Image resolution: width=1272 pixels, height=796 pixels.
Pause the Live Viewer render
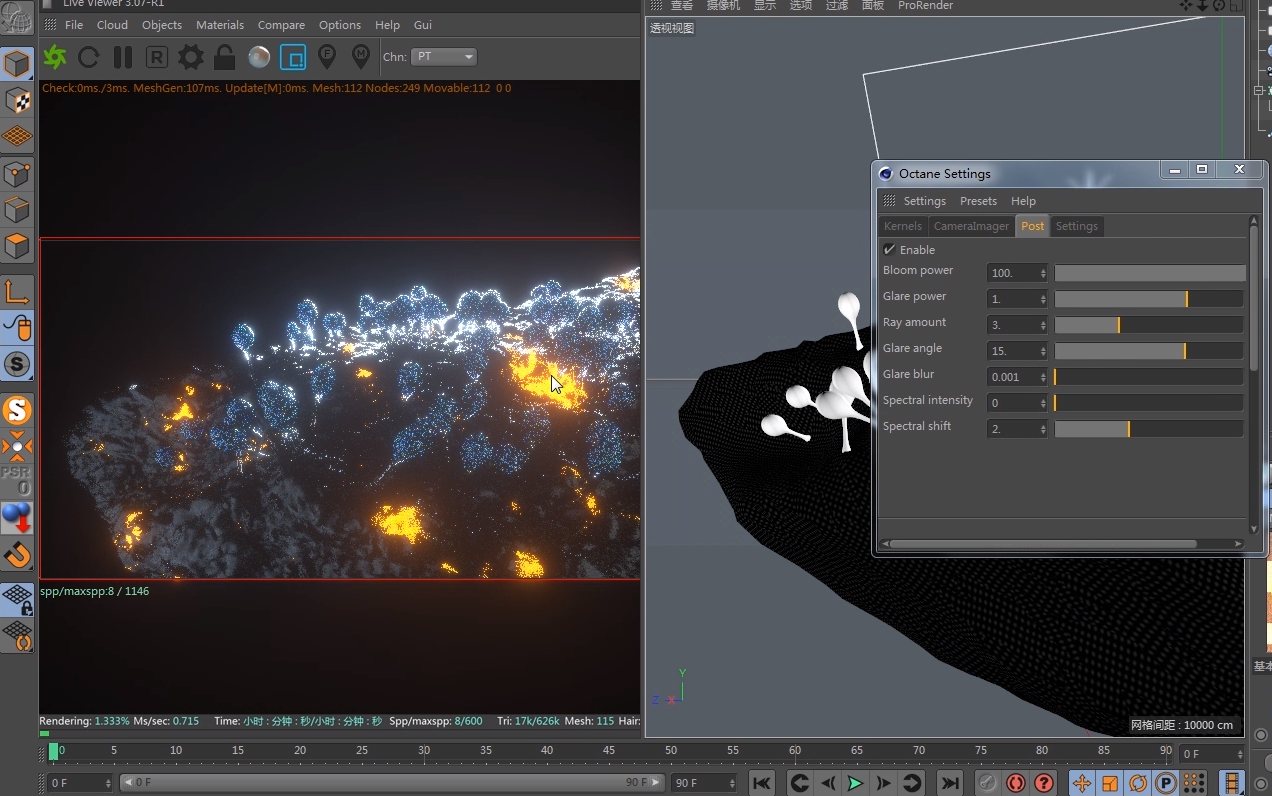[123, 57]
